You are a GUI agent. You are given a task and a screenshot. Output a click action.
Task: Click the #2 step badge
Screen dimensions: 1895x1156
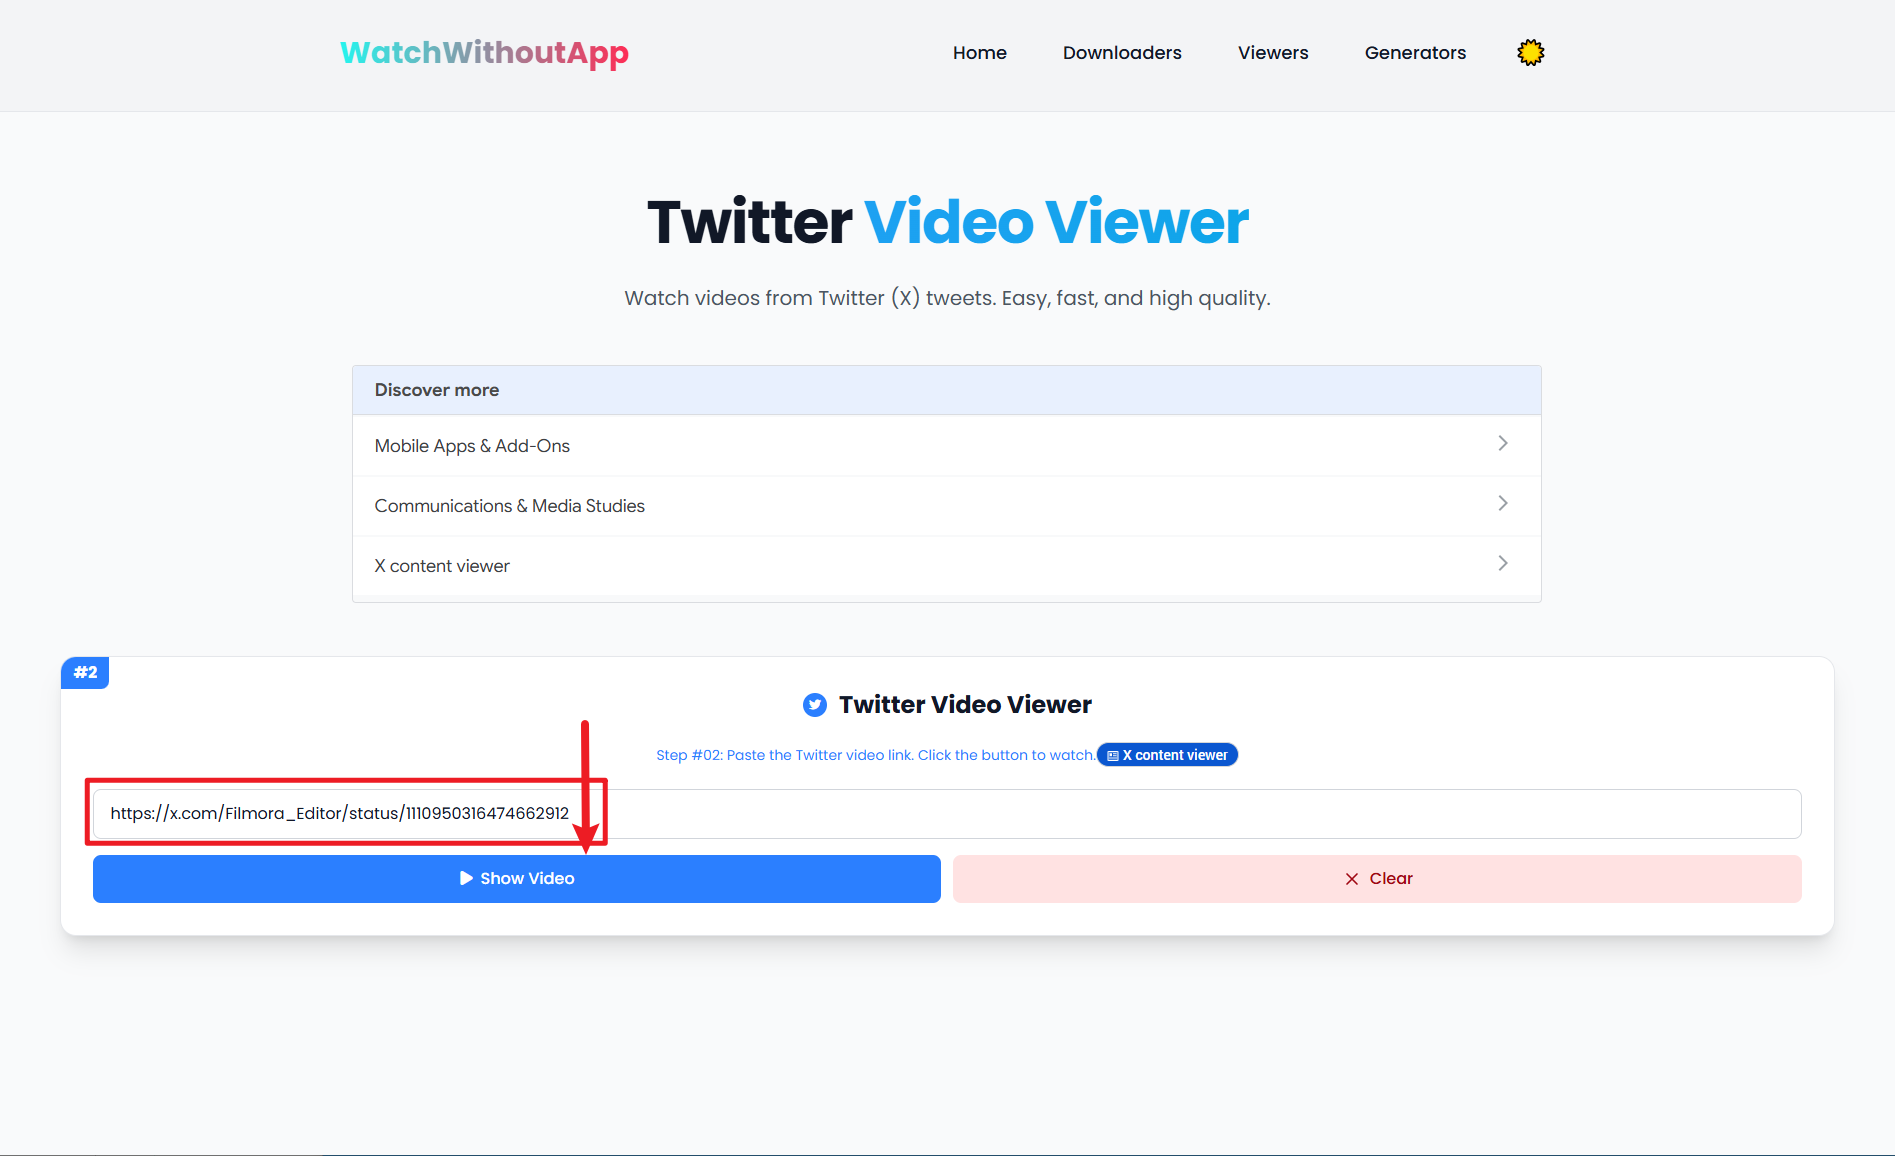click(x=85, y=672)
